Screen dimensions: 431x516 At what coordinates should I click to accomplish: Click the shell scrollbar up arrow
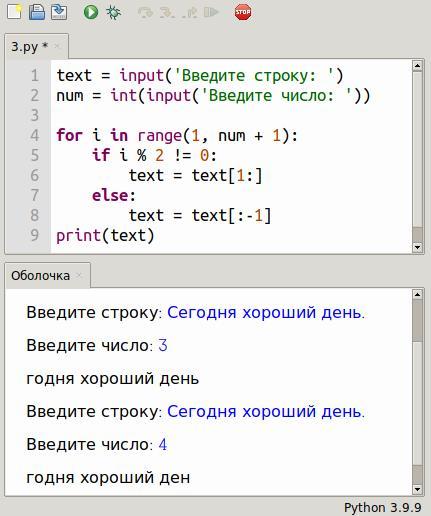click(417, 294)
